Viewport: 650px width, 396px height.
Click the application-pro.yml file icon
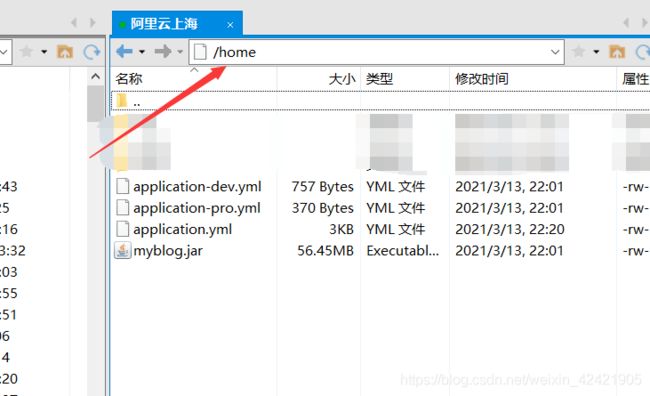pyautogui.click(x=123, y=207)
